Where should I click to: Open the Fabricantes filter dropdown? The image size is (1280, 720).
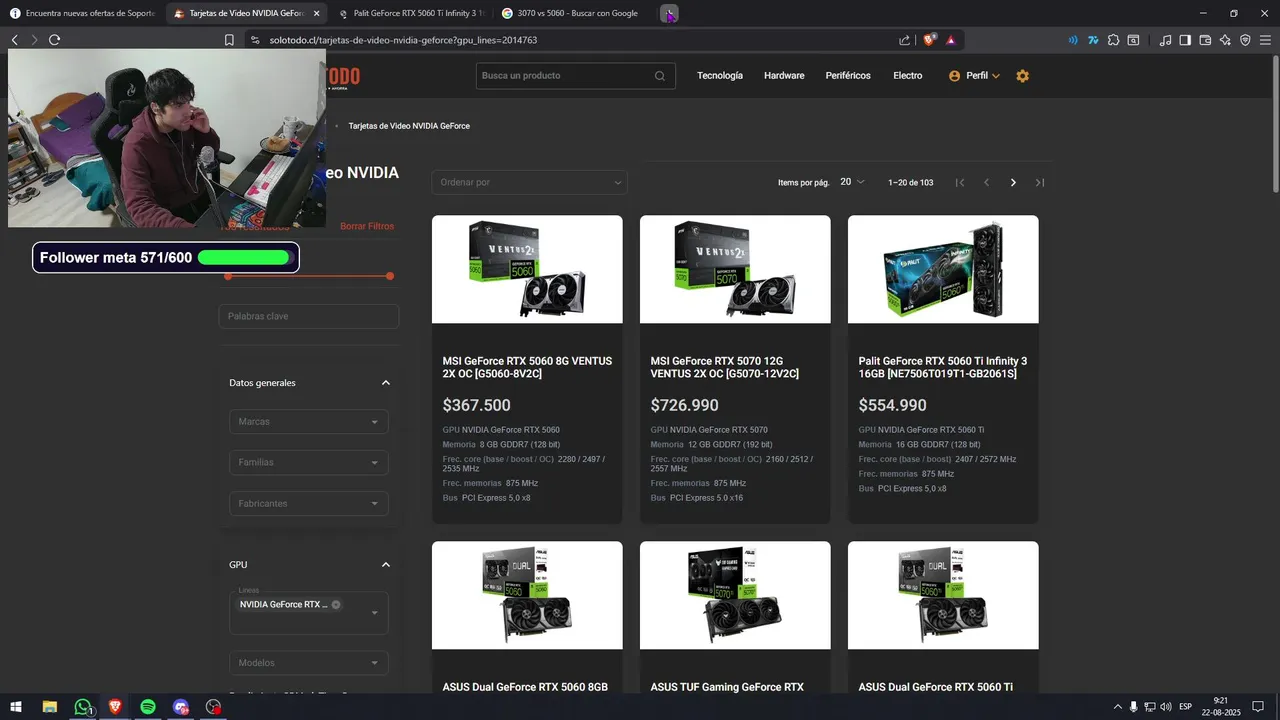click(308, 504)
